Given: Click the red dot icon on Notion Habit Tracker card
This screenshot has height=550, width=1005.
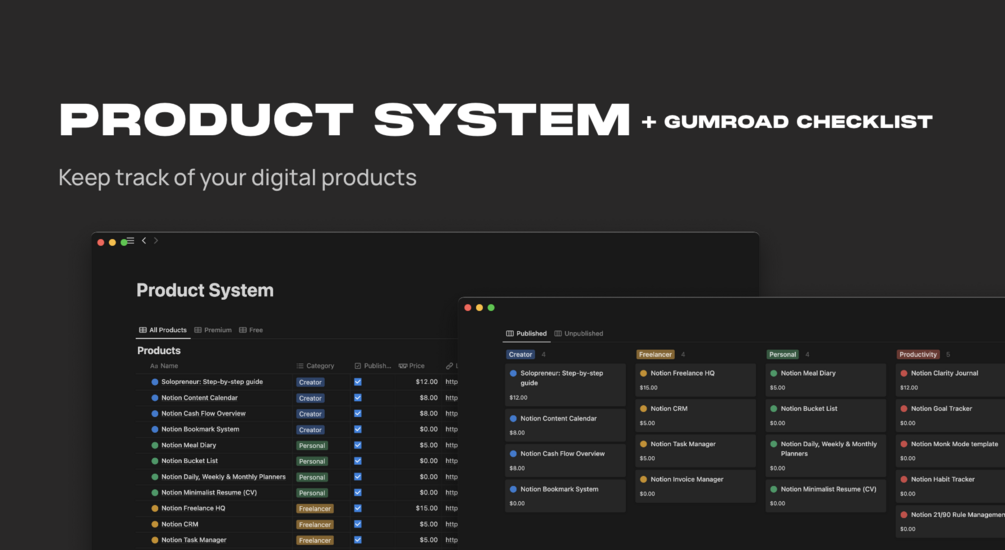Looking at the screenshot, I should 904,479.
